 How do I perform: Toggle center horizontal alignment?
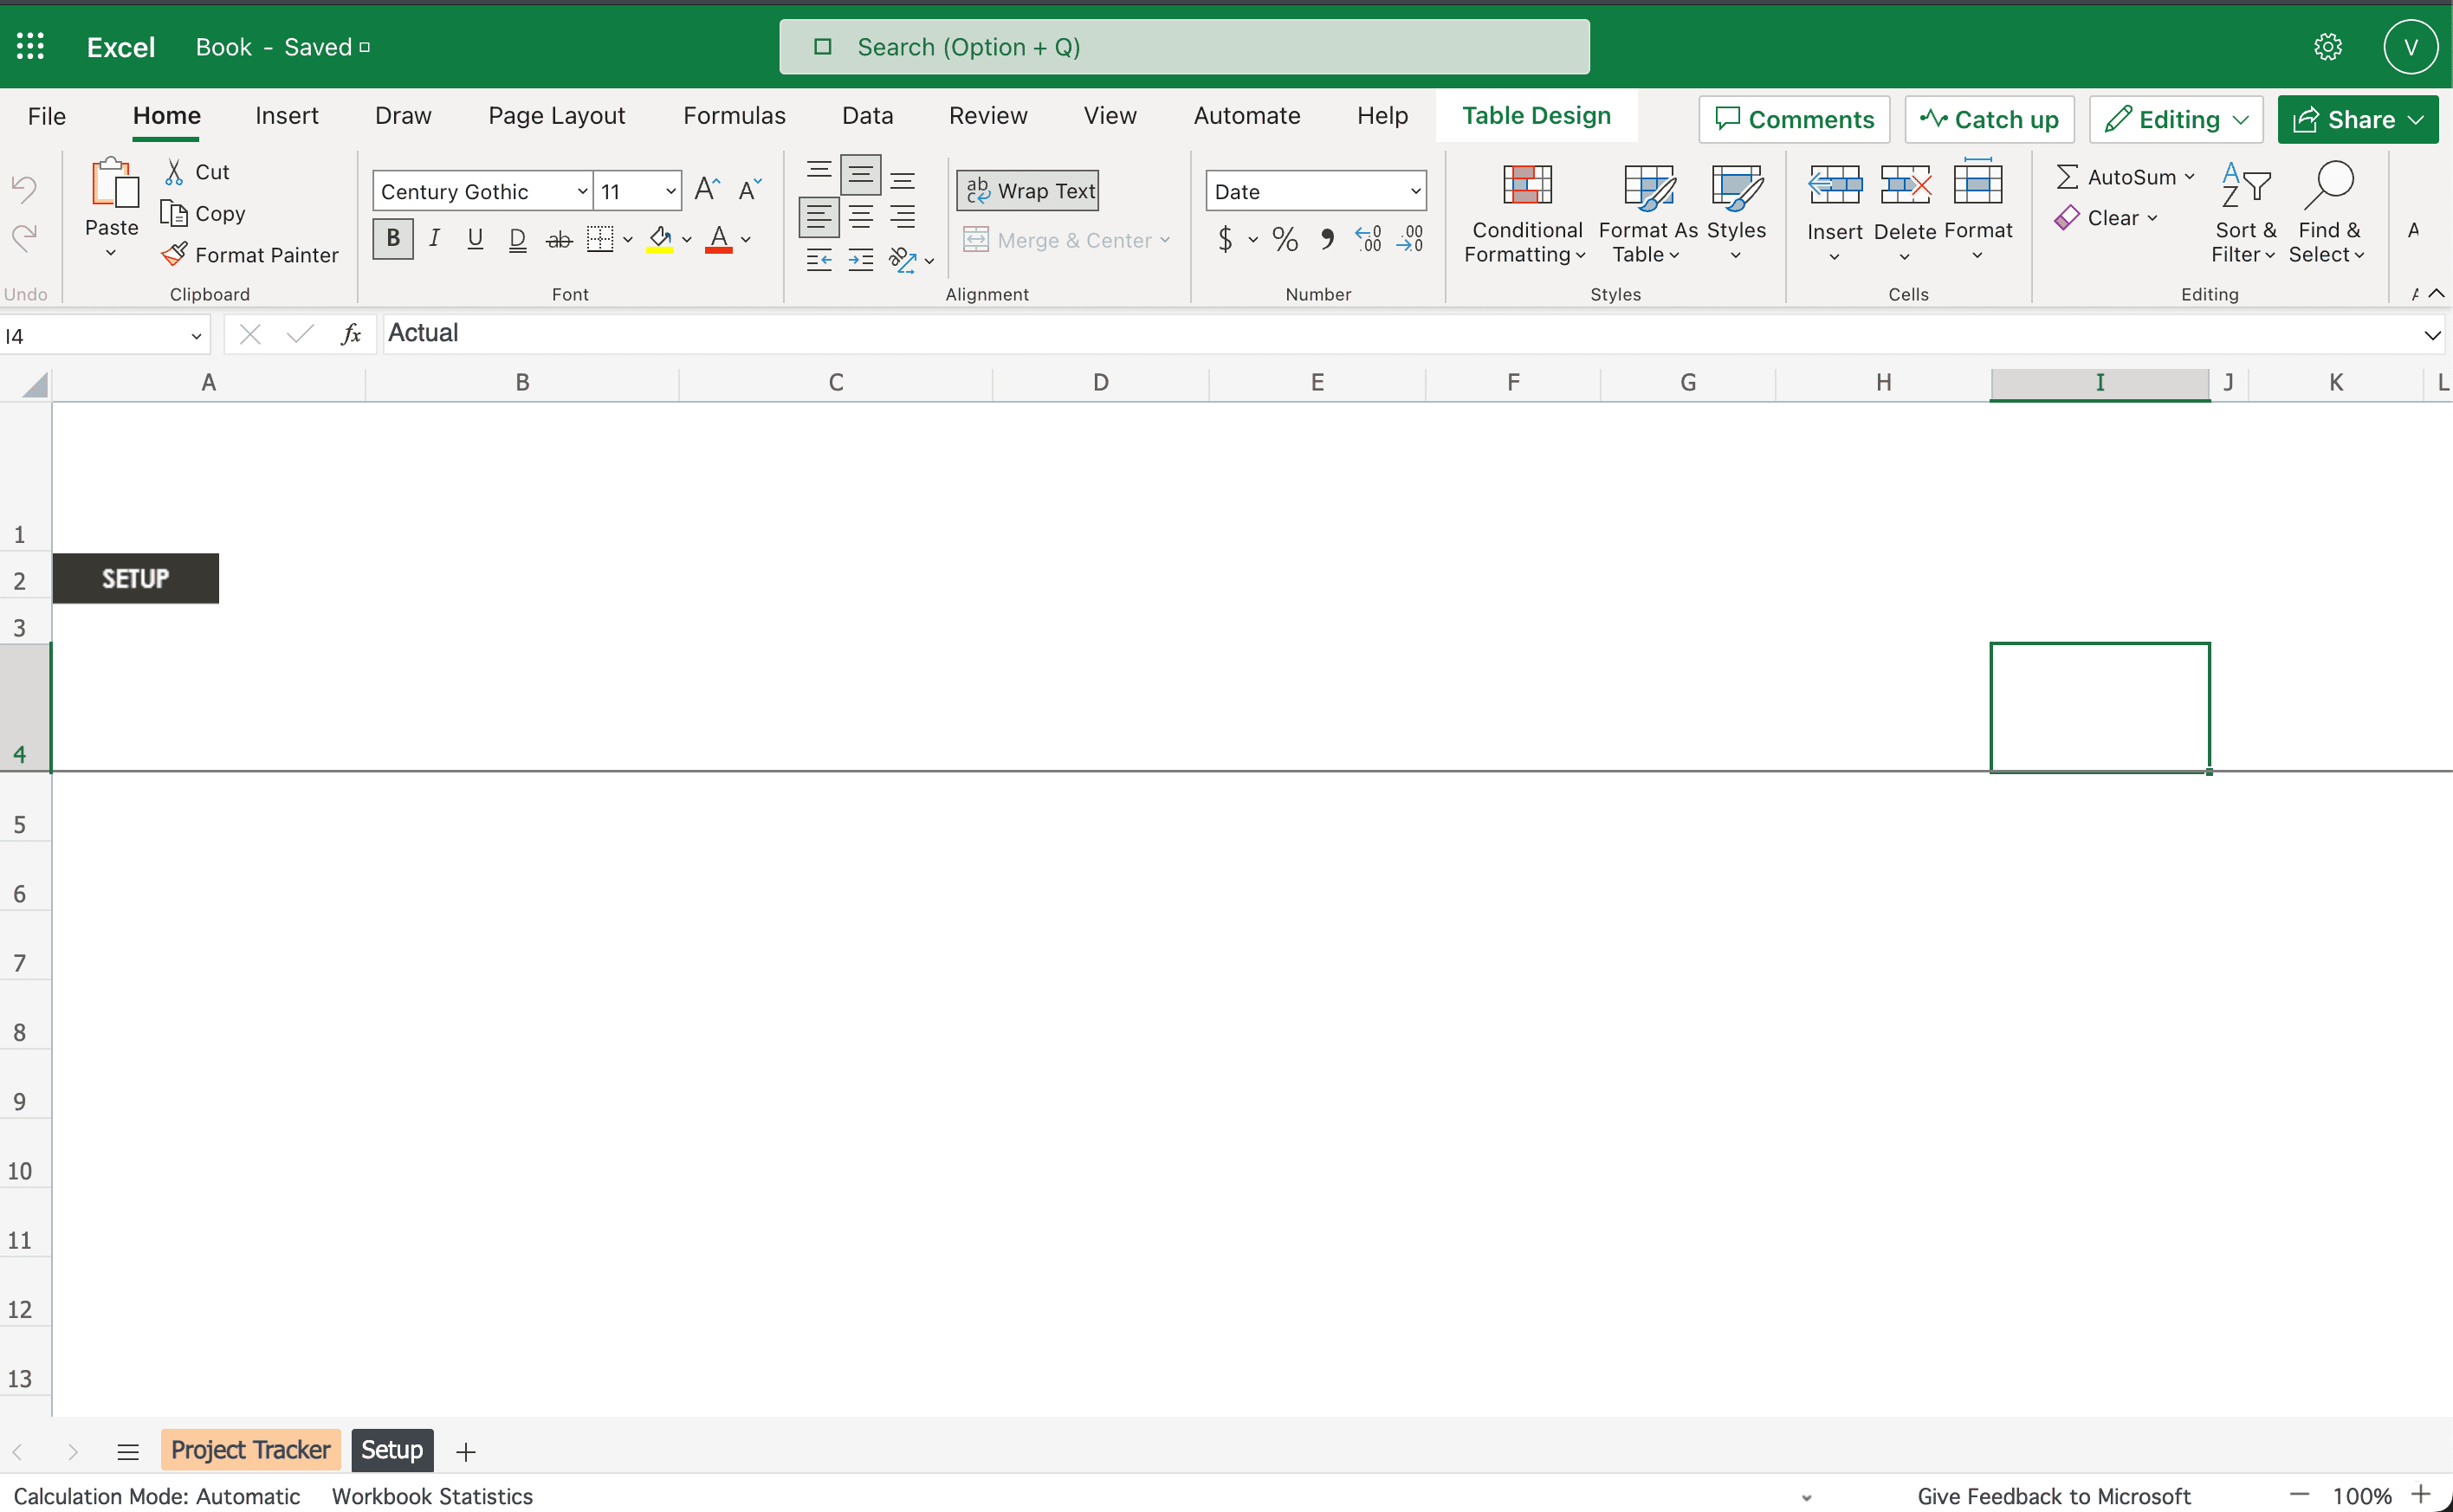(x=860, y=217)
